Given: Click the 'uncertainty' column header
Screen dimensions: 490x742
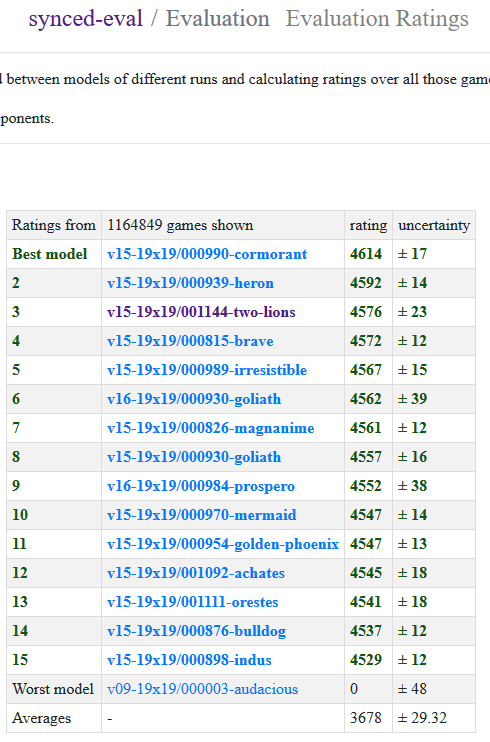Looking at the screenshot, I should (x=434, y=225).
